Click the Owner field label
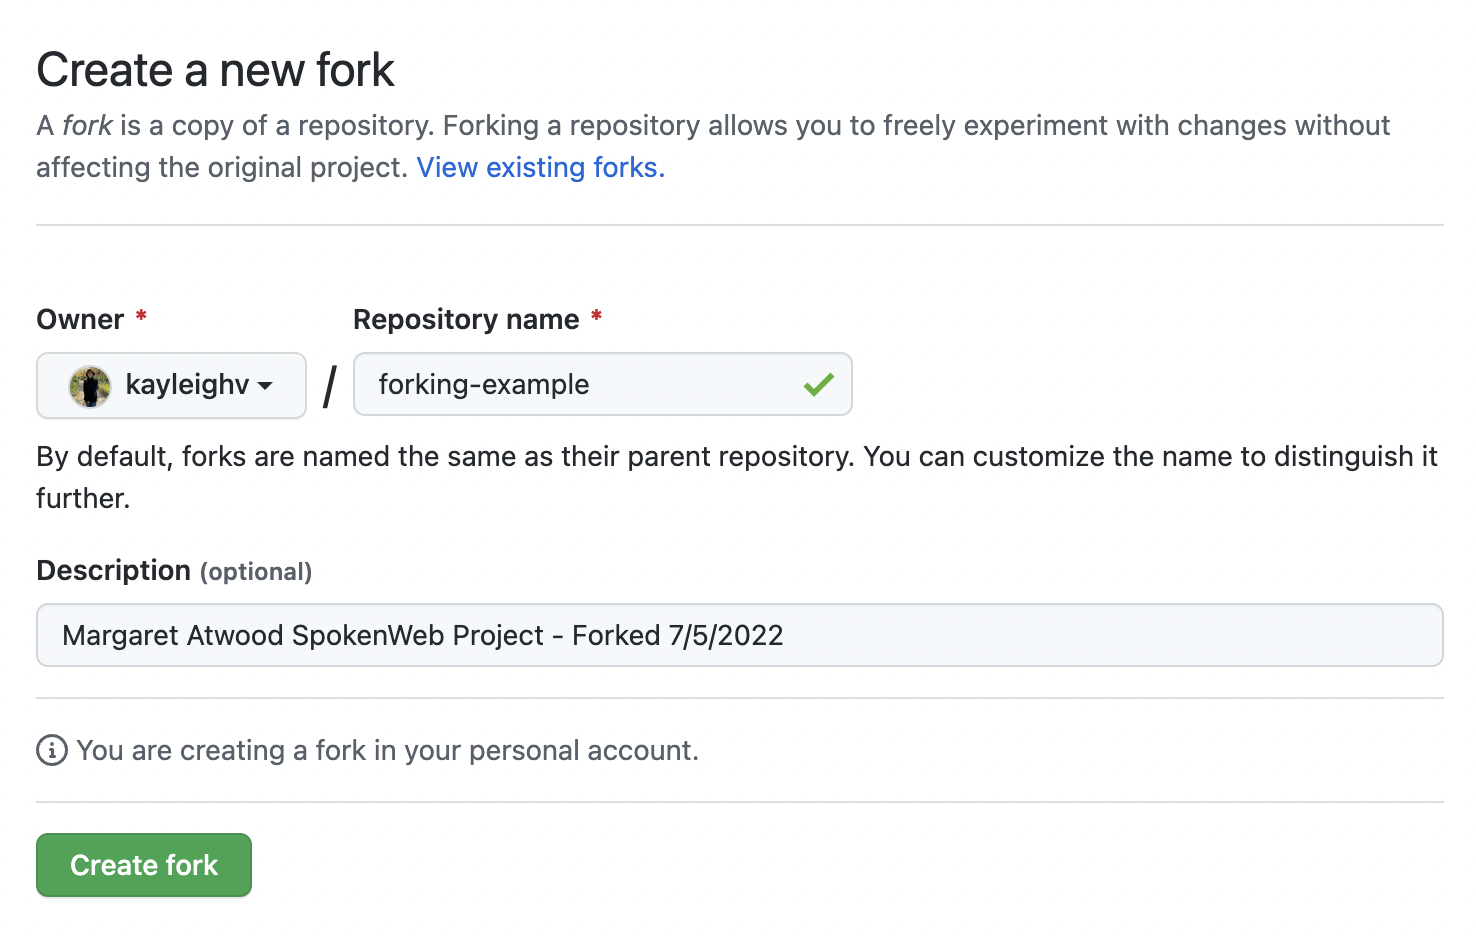The height and width of the screenshot is (950, 1476). (x=80, y=320)
